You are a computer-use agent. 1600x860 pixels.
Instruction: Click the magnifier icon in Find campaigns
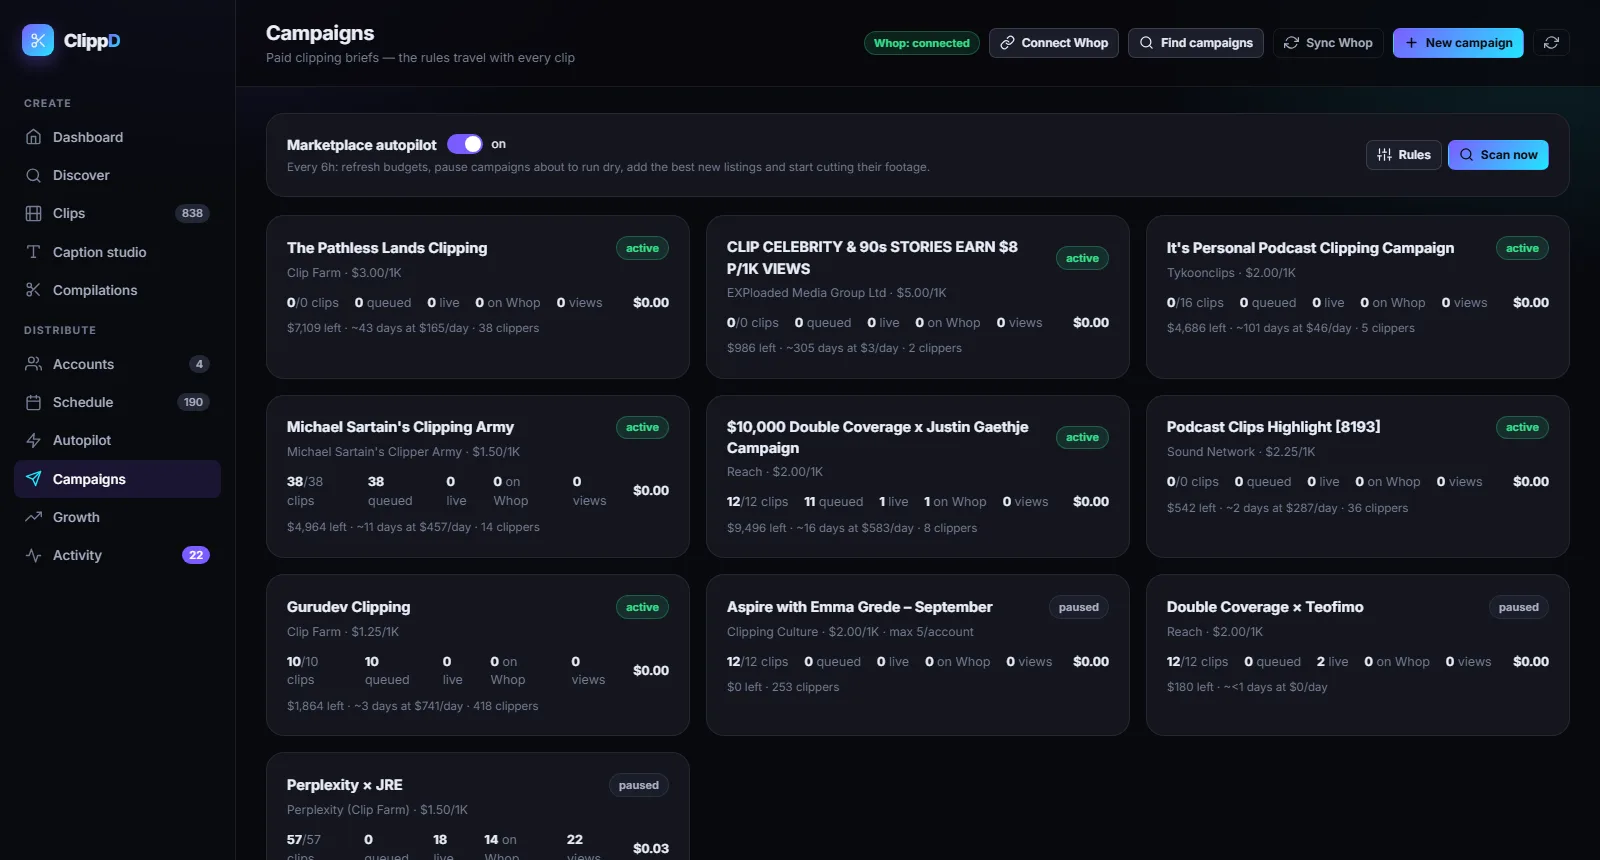coord(1147,43)
